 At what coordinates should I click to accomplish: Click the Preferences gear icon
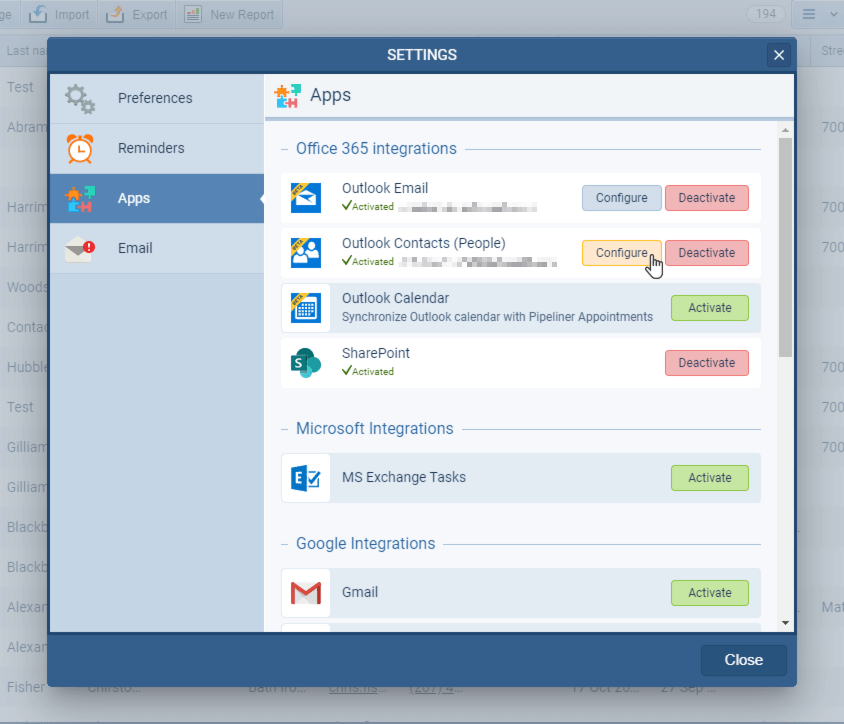pyautogui.click(x=81, y=97)
